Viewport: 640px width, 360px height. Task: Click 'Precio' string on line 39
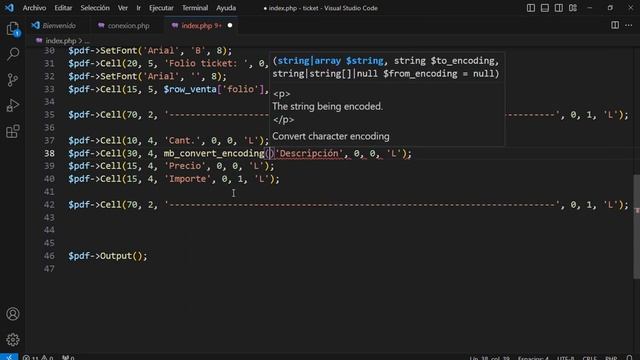click(x=184, y=166)
